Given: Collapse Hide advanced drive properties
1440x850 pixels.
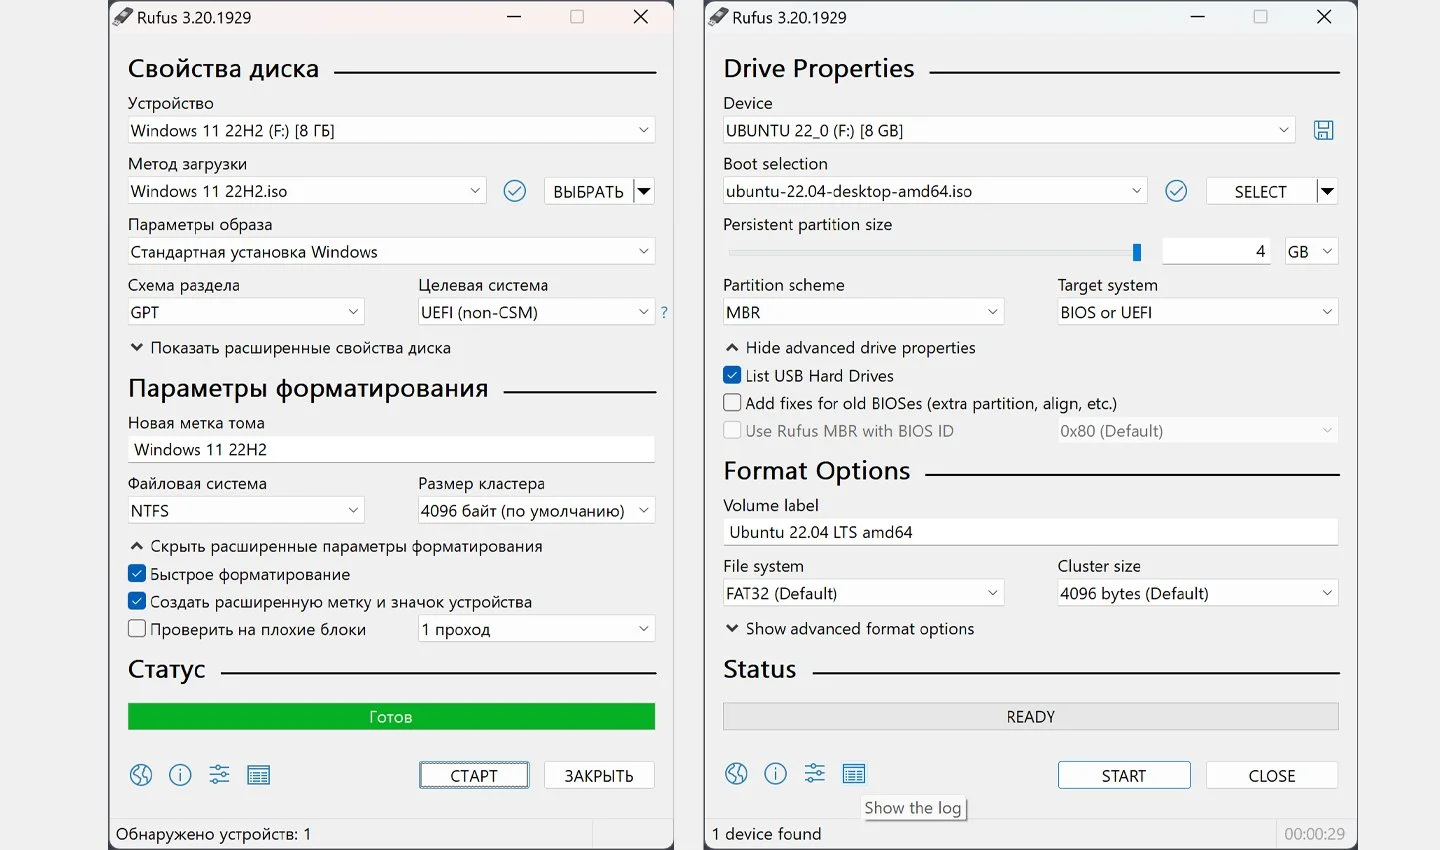Looking at the screenshot, I should click(850, 348).
